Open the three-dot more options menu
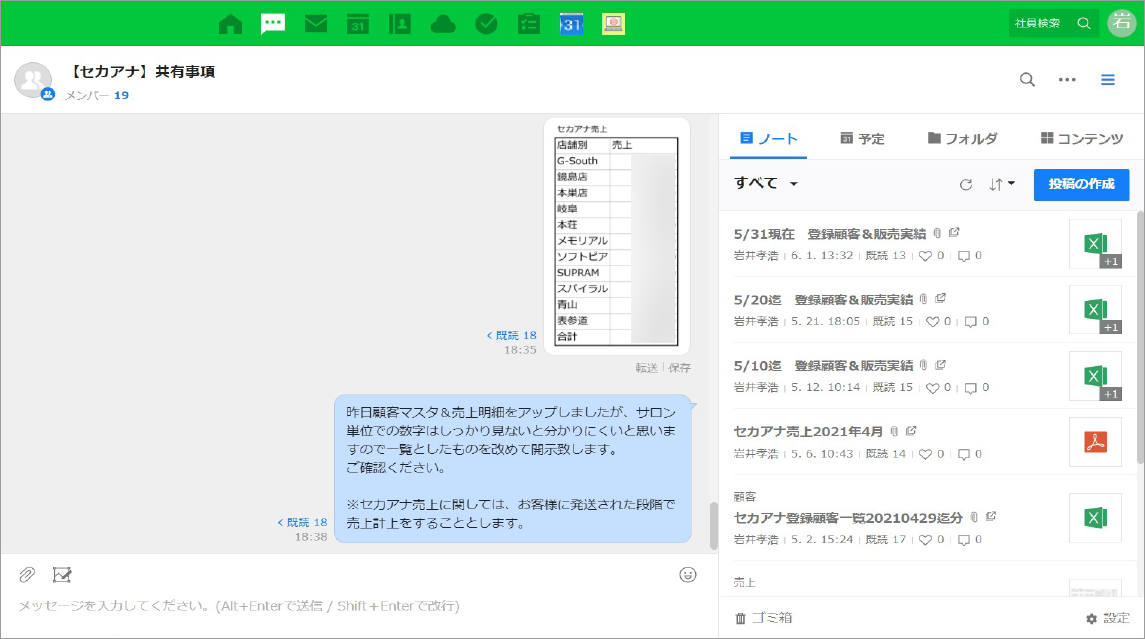 pos(1067,80)
